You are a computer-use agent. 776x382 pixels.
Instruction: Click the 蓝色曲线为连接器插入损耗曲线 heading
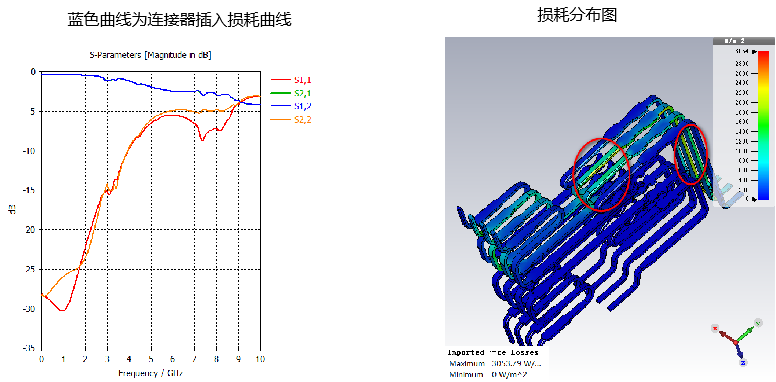click(180, 20)
